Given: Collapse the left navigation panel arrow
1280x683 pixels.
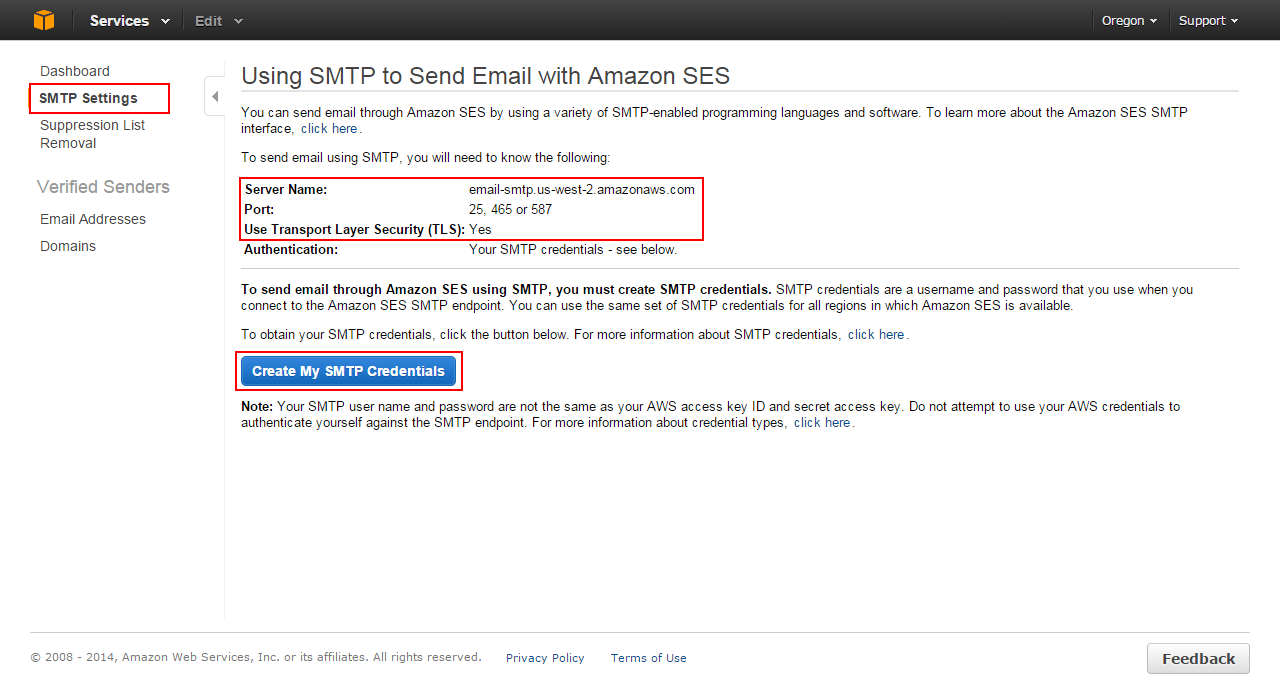Looking at the screenshot, I should pos(214,96).
